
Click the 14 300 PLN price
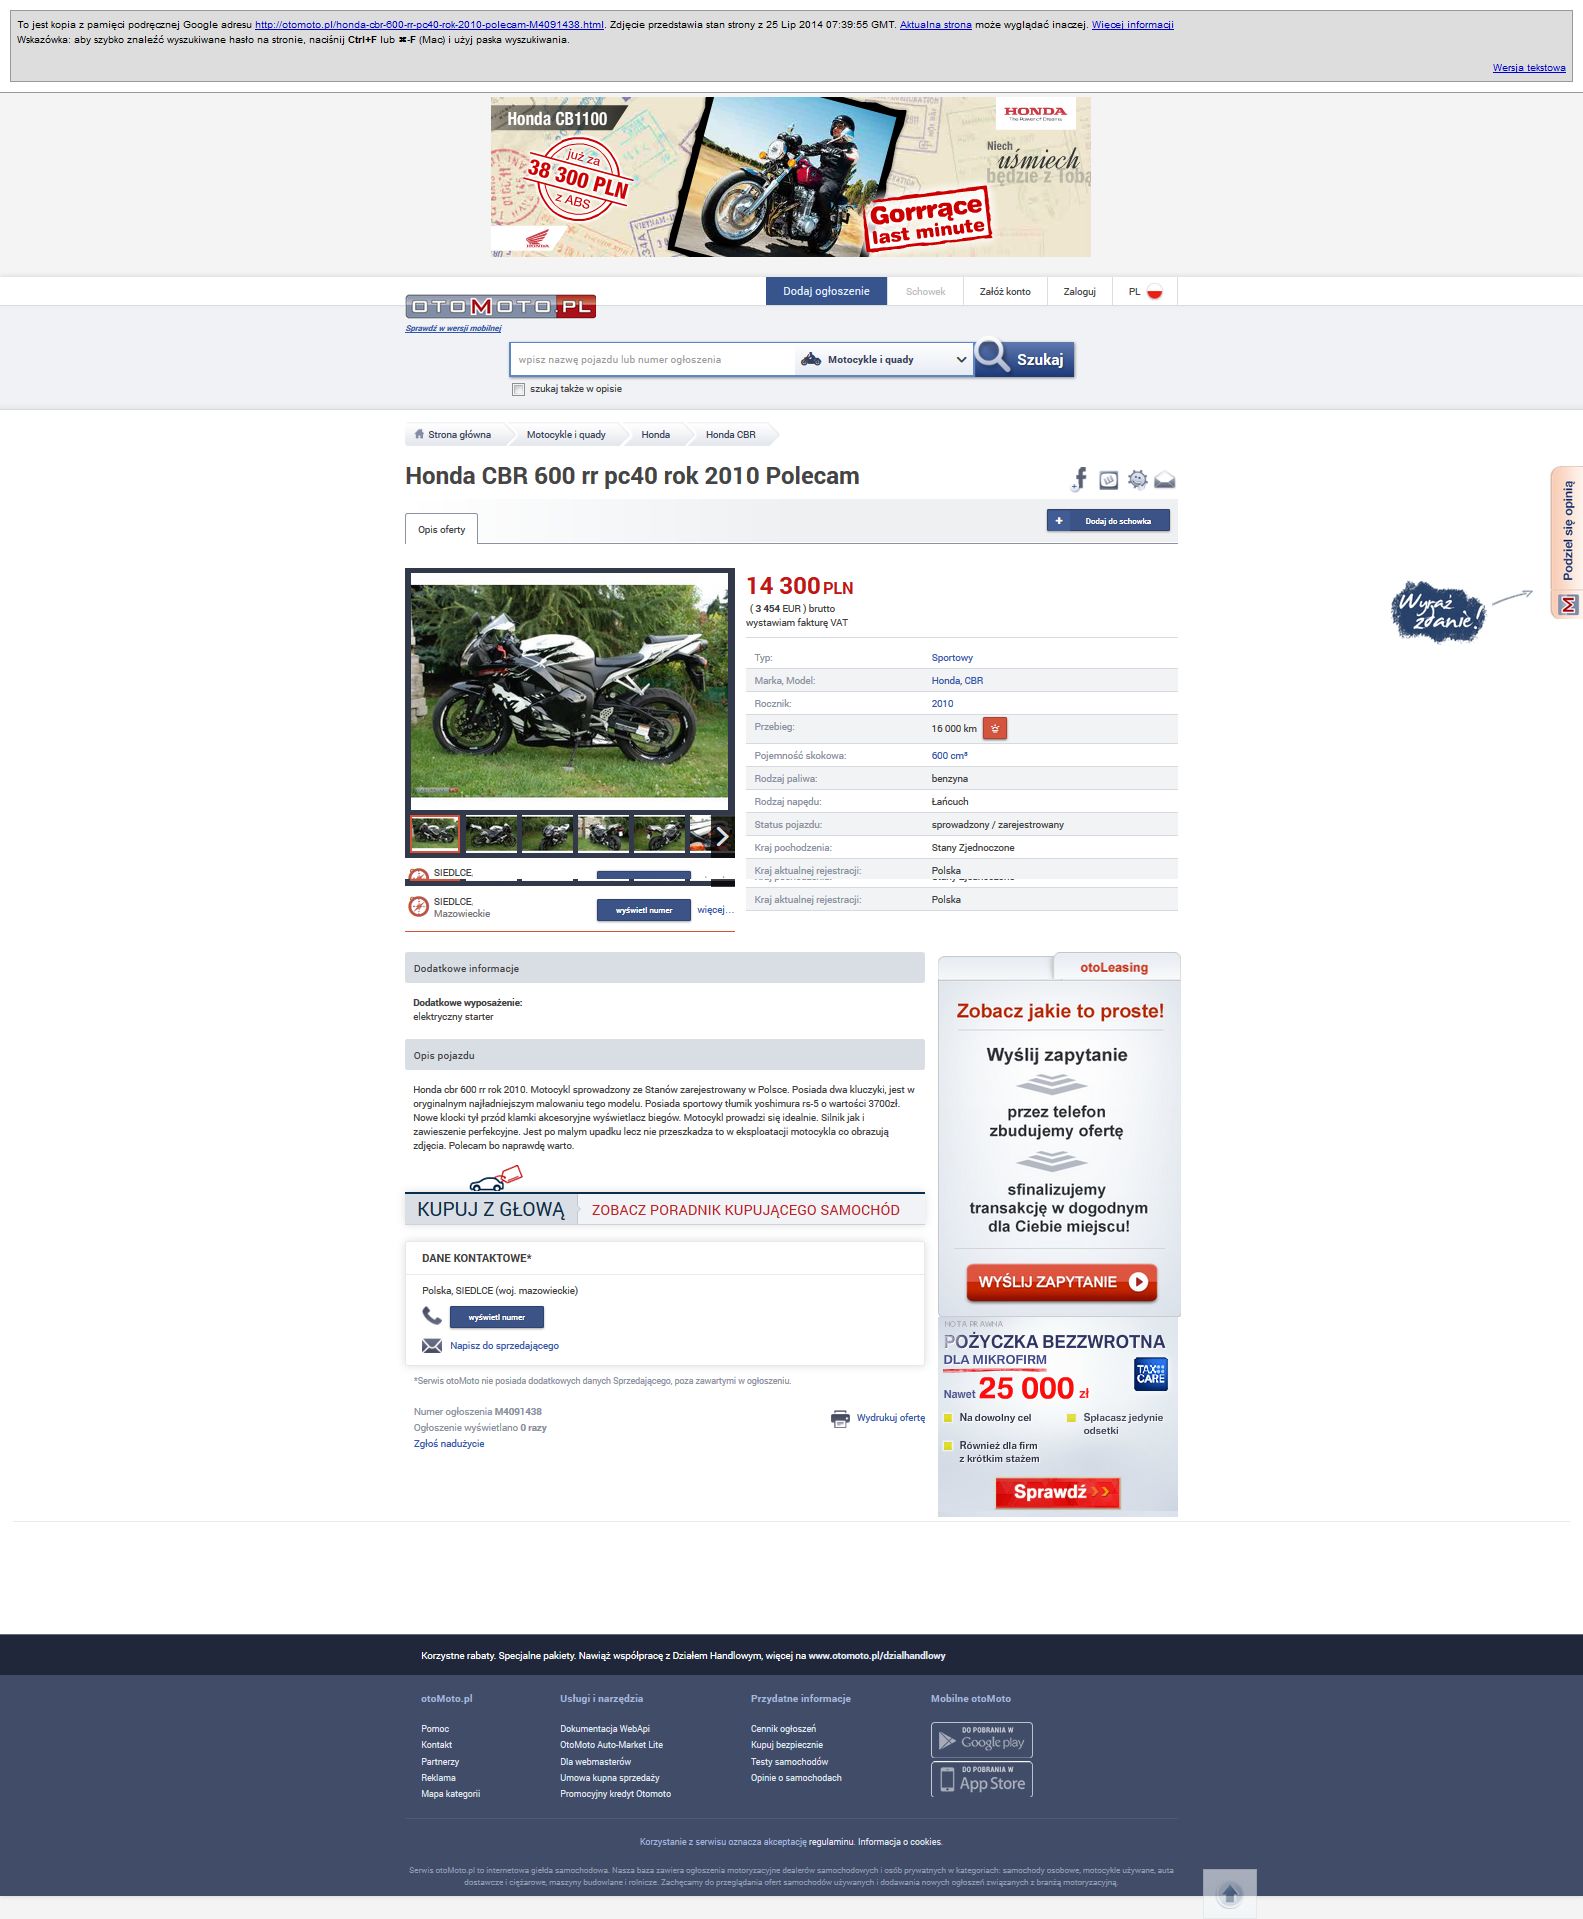[x=800, y=586]
